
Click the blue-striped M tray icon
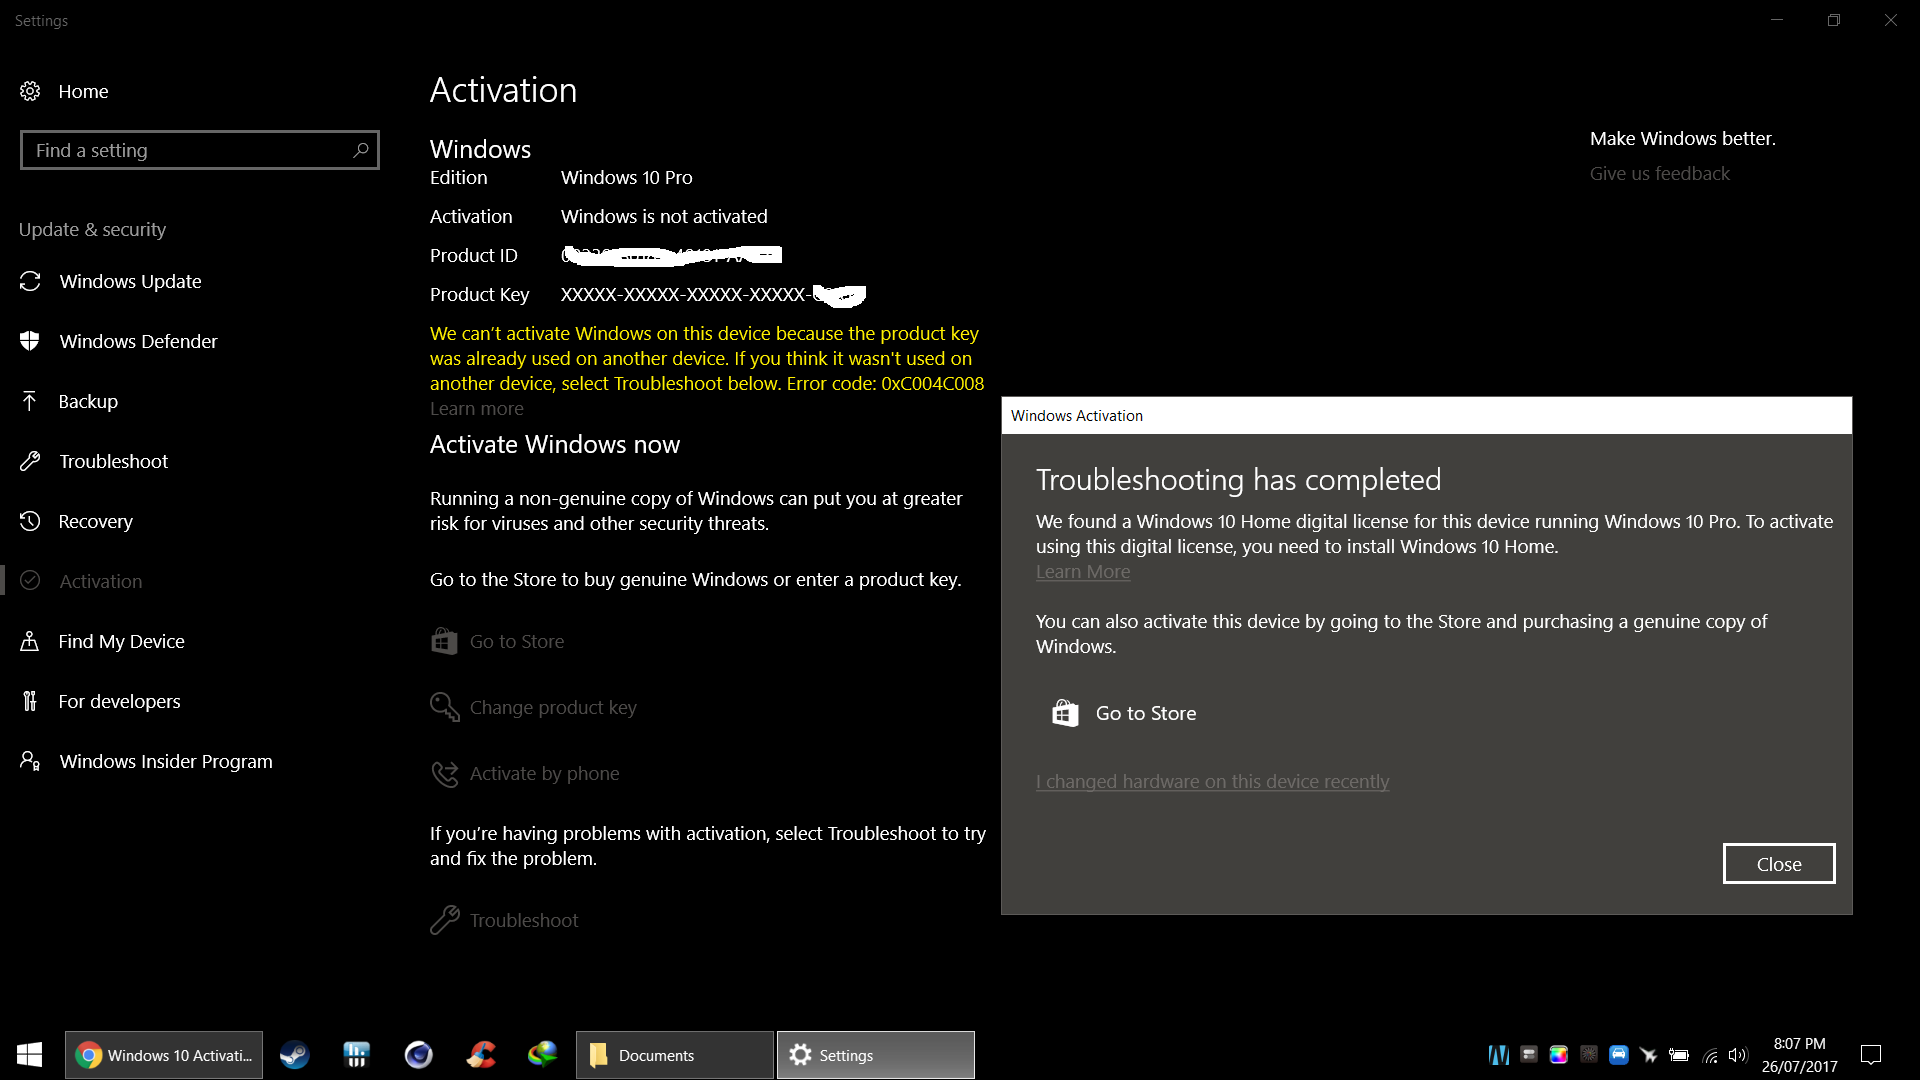point(1499,1055)
